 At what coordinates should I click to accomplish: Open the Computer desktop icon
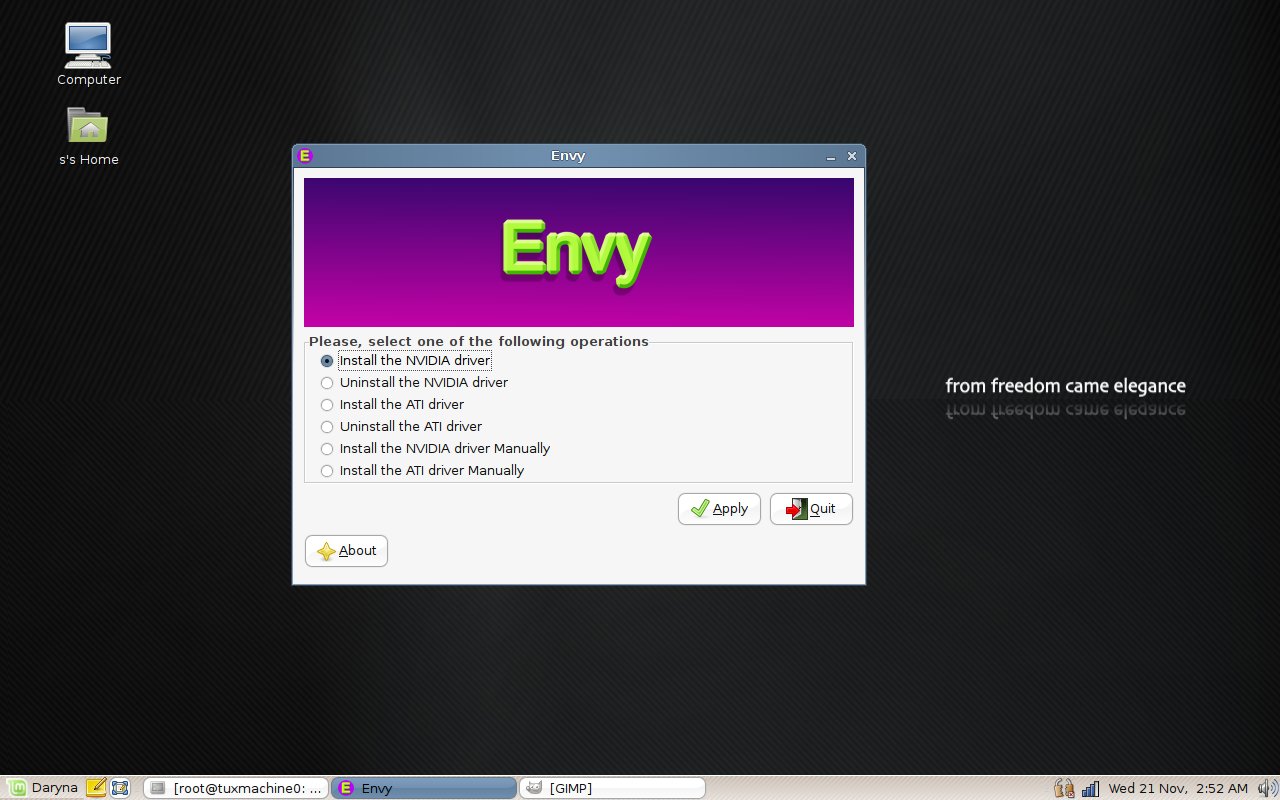(x=88, y=54)
